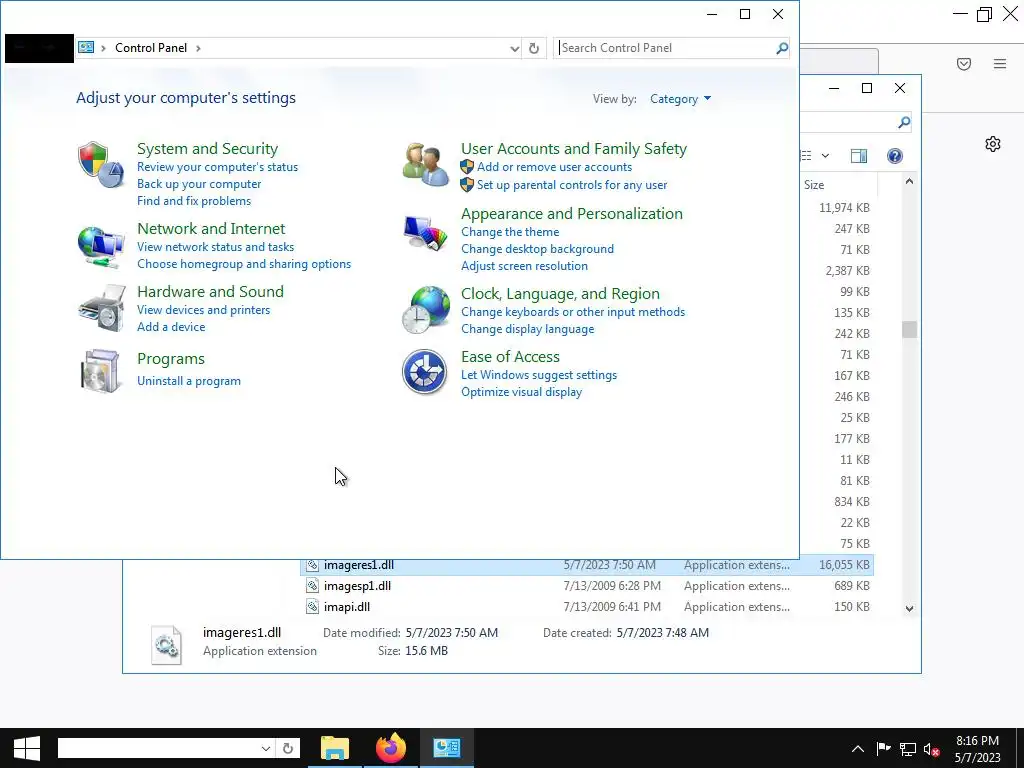Open Explorer view options dropdown arrow
This screenshot has width=1024, height=768.
[x=825, y=155]
